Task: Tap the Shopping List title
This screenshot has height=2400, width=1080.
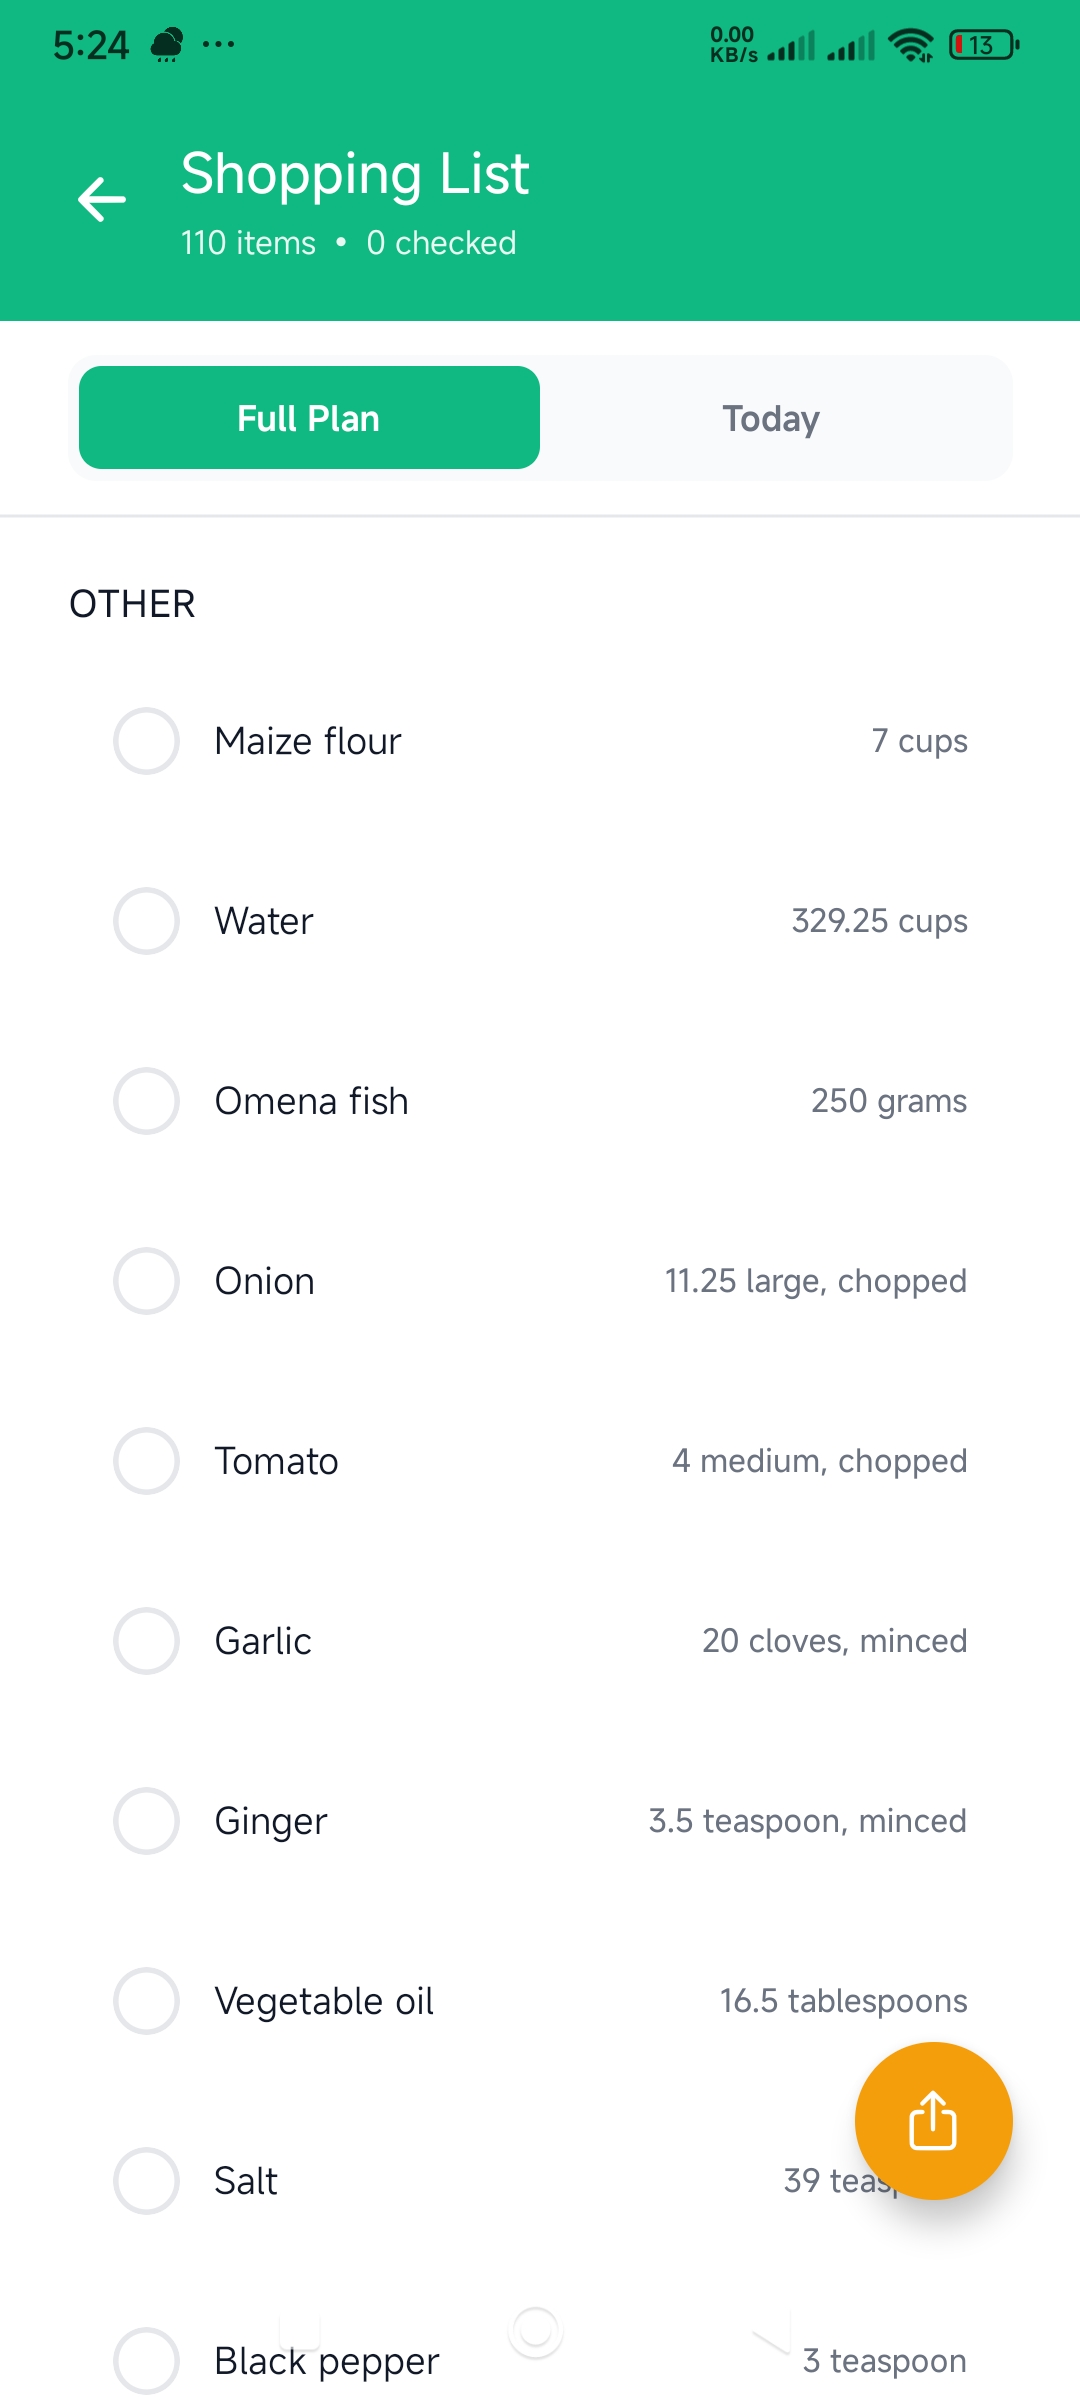Action: (355, 174)
